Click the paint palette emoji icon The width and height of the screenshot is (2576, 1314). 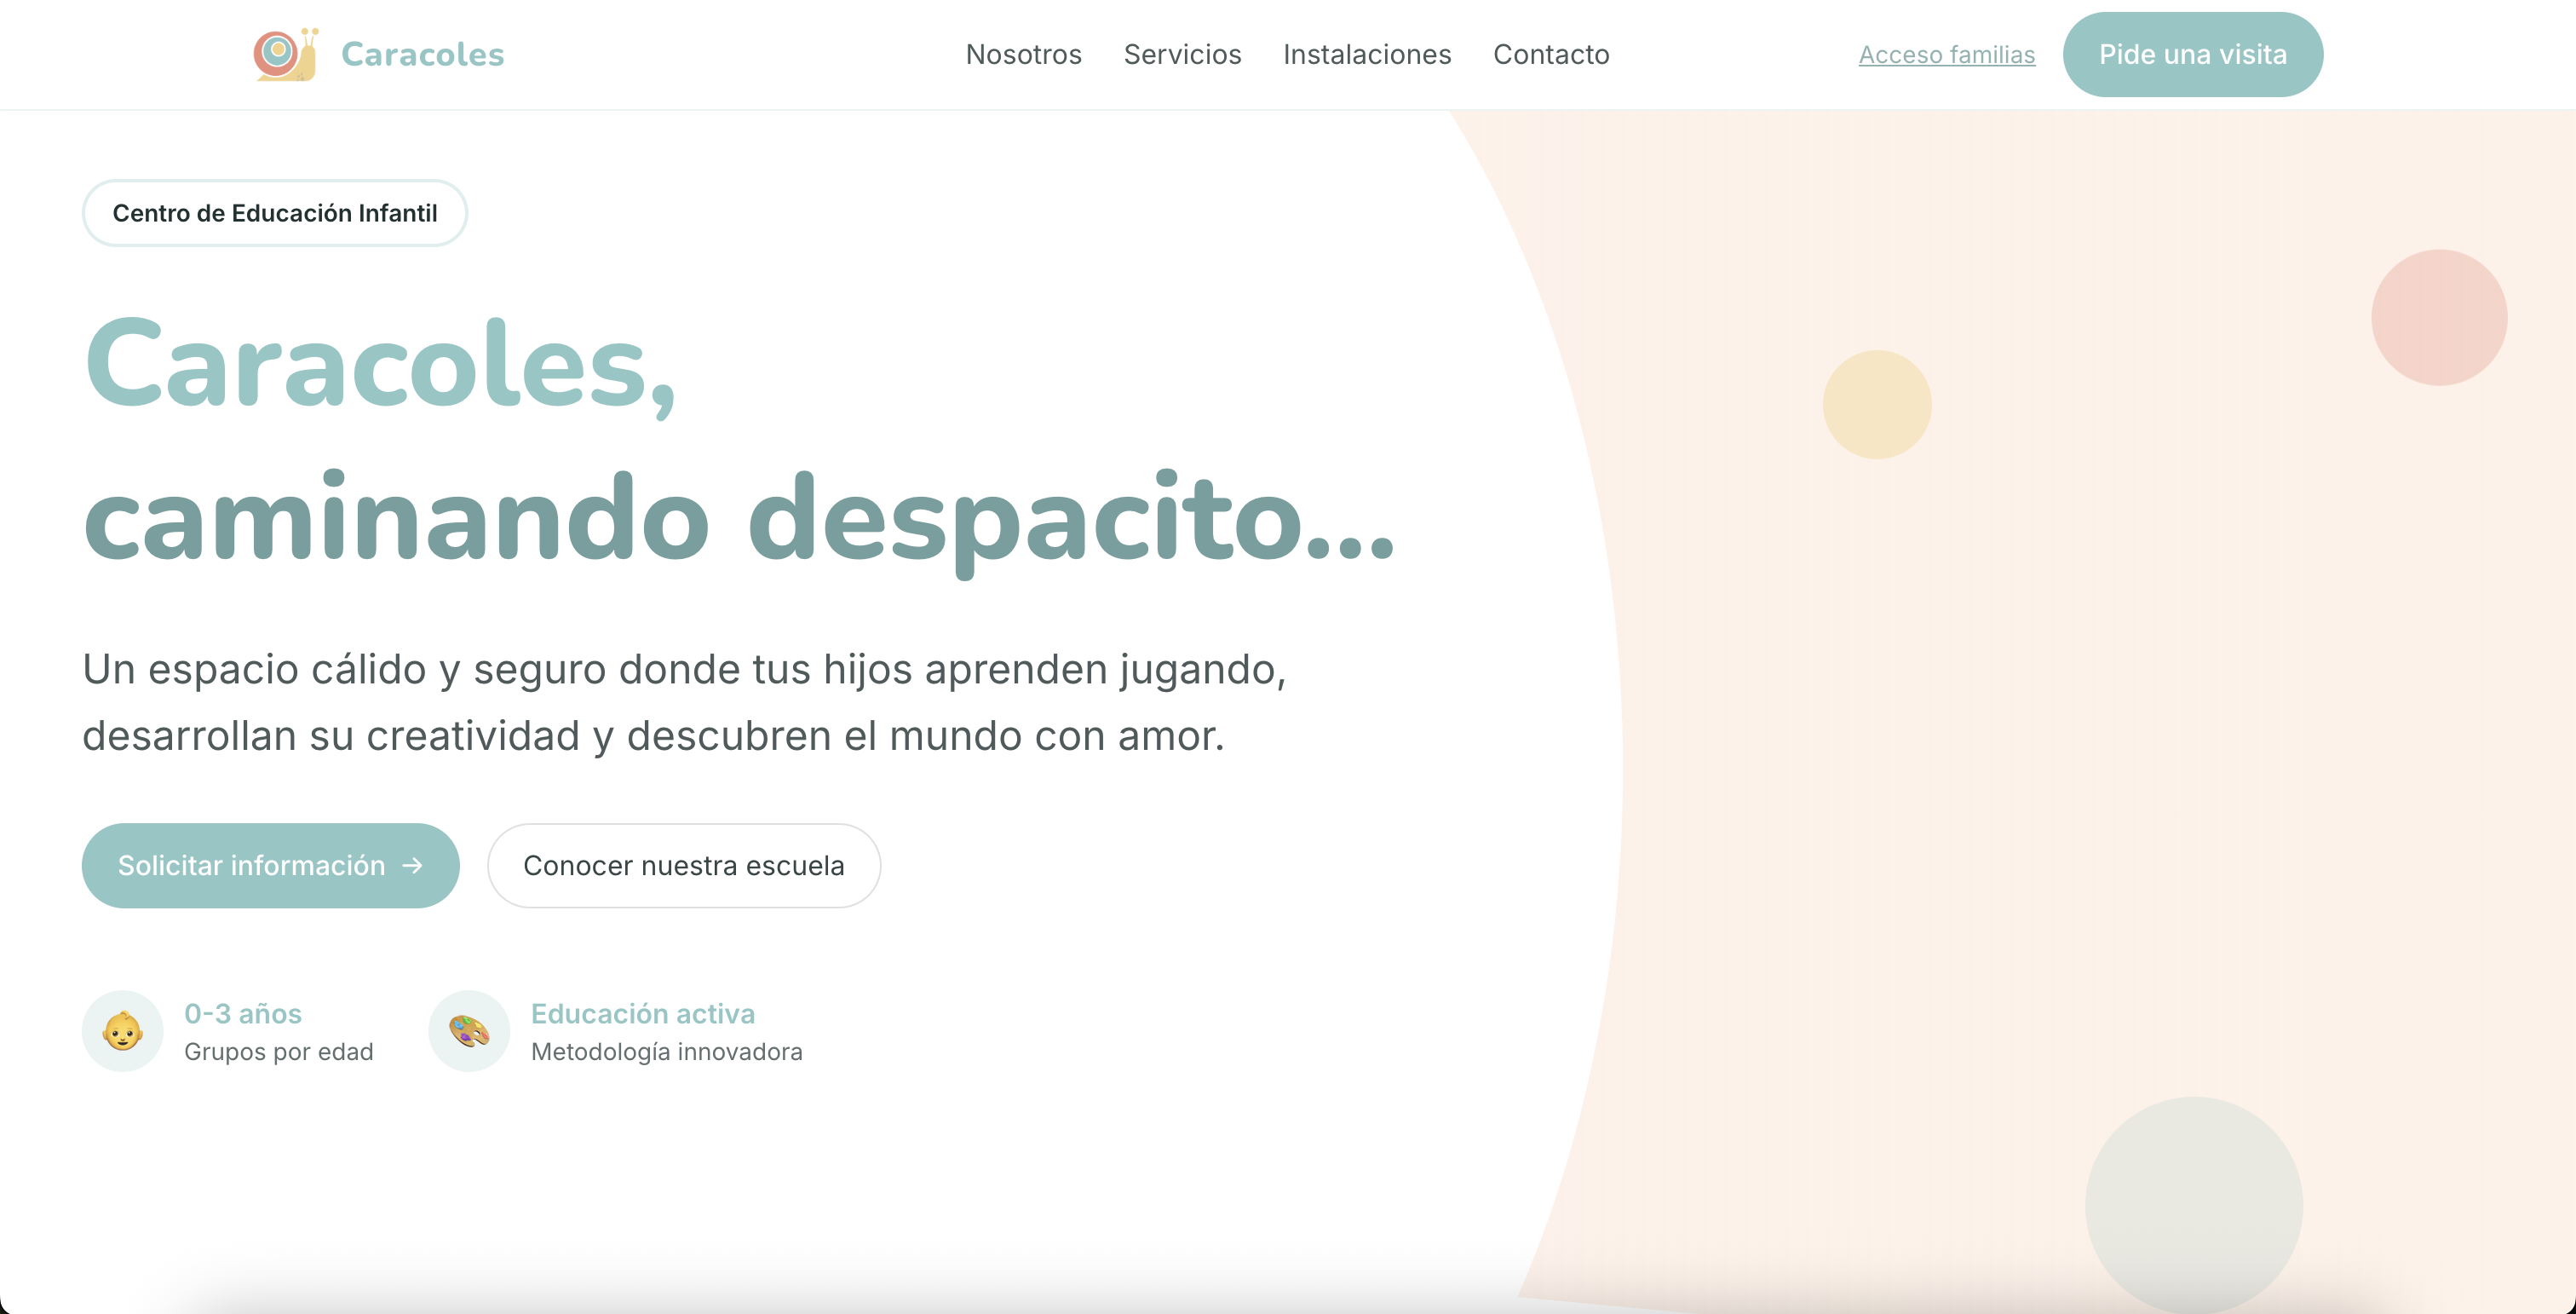click(x=469, y=1031)
